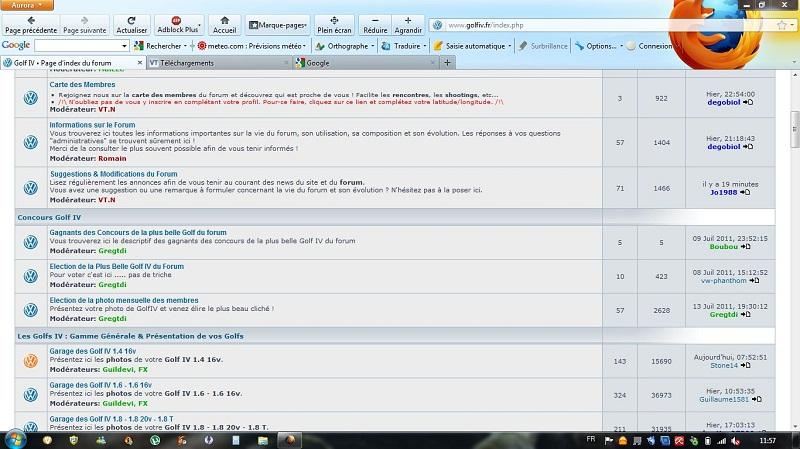Open Action Center flag icon in tray

pyautogui.click(x=609, y=441)
